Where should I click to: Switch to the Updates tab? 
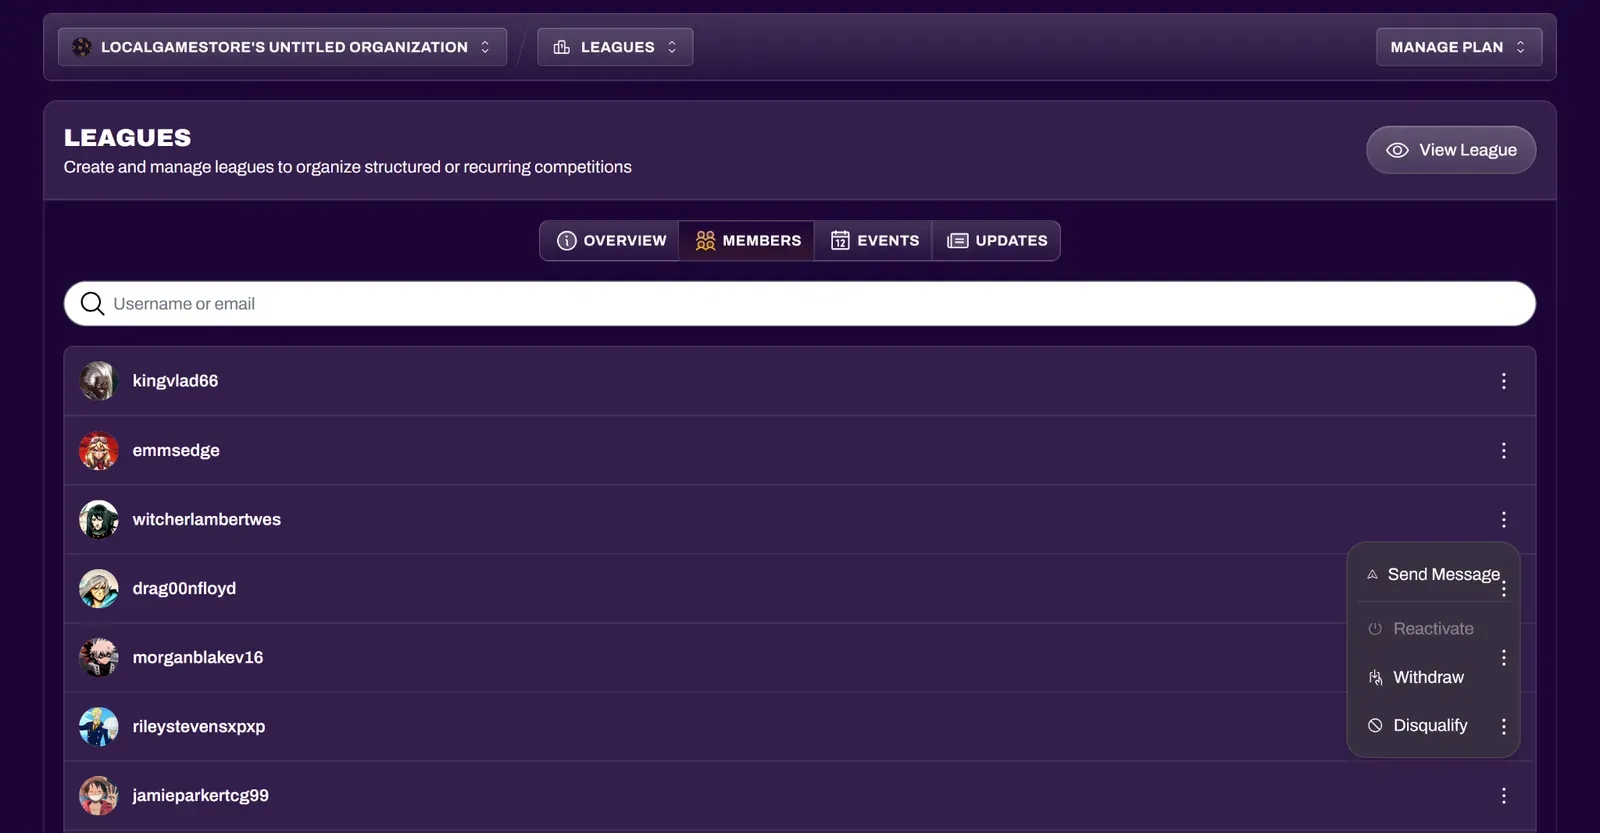click(997, 241)
